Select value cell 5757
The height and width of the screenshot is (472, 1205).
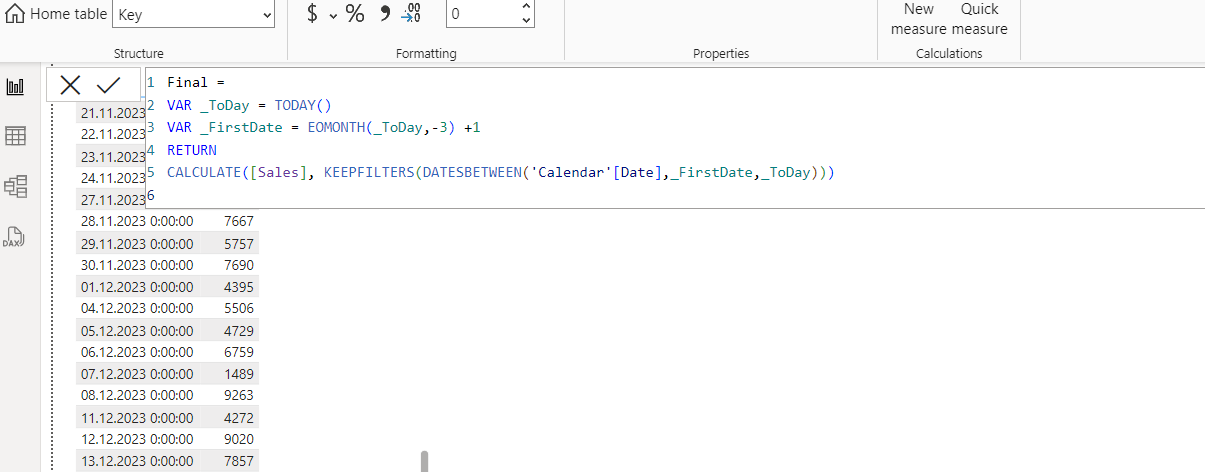240,243
